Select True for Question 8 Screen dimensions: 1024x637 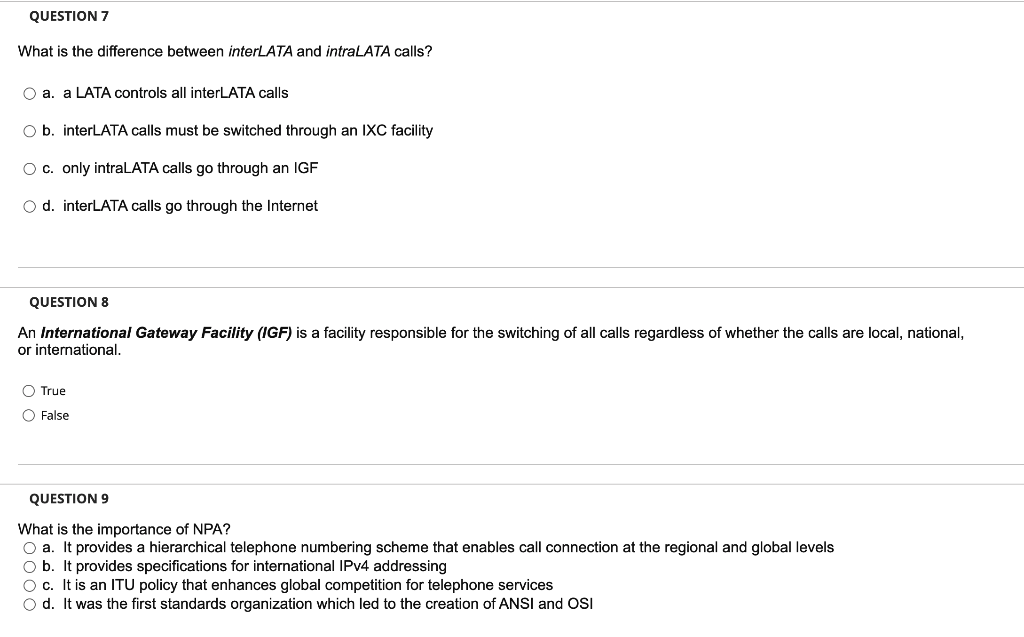[x=27, y=390]
